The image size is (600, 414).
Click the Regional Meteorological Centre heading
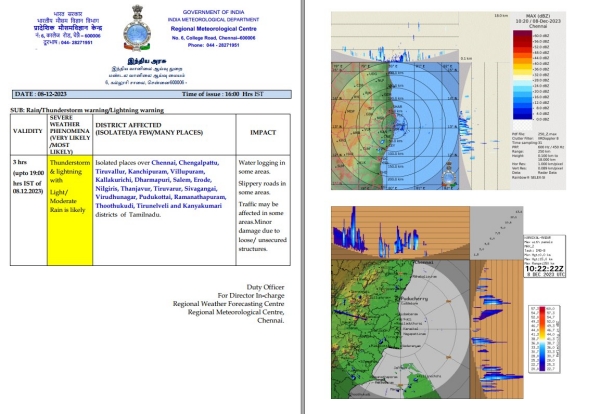tap(214, 29)
